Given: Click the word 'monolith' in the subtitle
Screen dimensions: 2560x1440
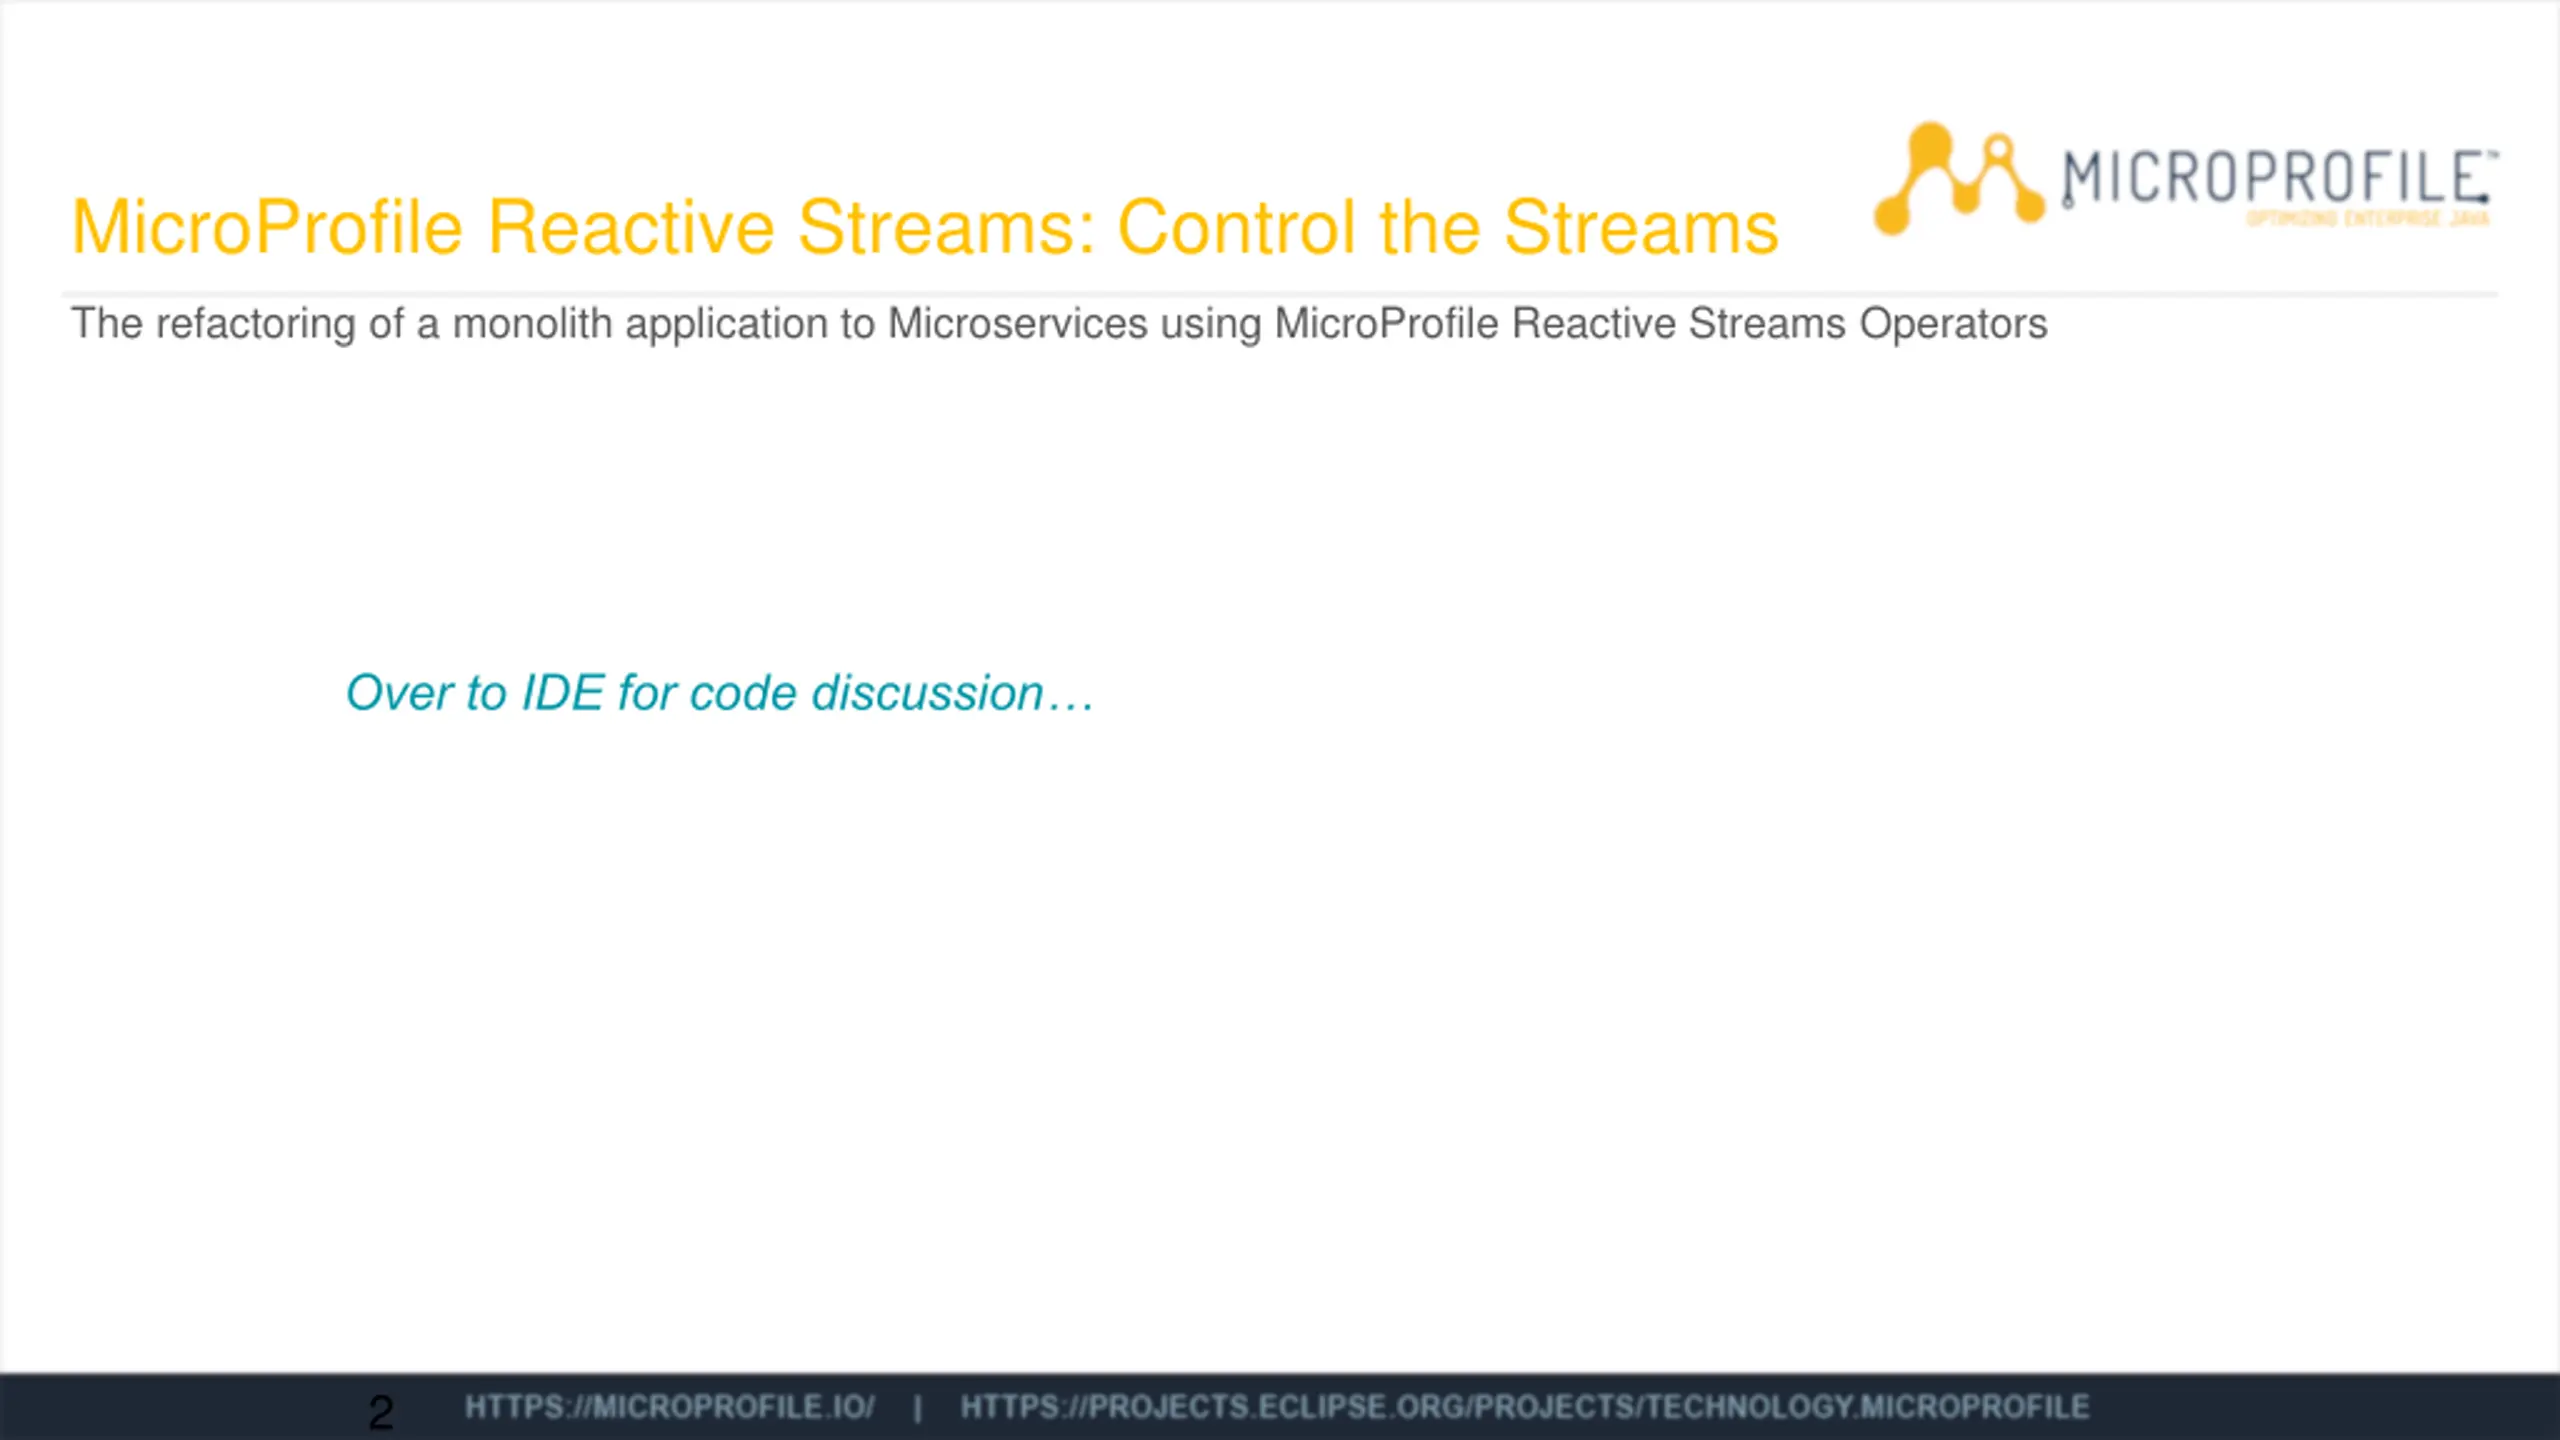Looking at the screenshot, I should point(532,324).
